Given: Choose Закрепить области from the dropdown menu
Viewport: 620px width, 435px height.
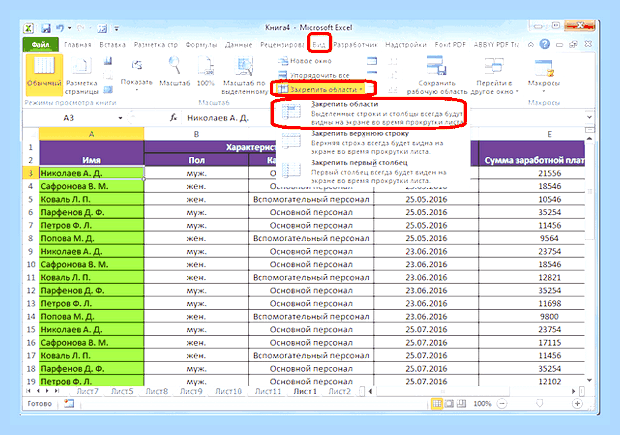Looking at the screenshot, I should click(370, 113).
